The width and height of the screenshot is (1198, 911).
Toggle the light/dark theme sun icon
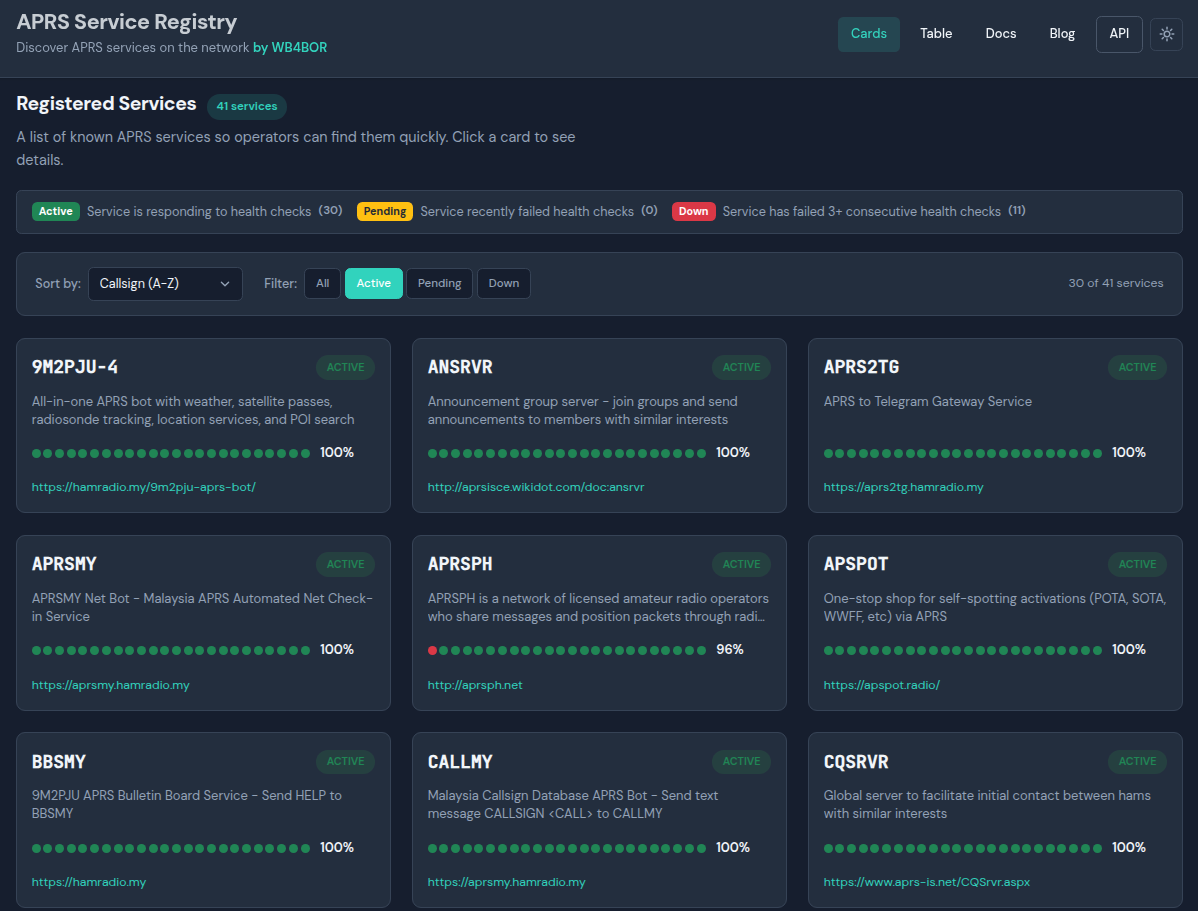tap(1166, 34)
